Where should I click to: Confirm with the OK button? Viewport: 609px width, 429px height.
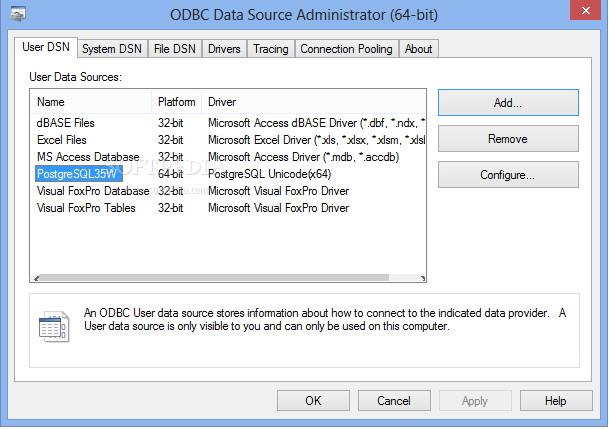tap(313, 400)
